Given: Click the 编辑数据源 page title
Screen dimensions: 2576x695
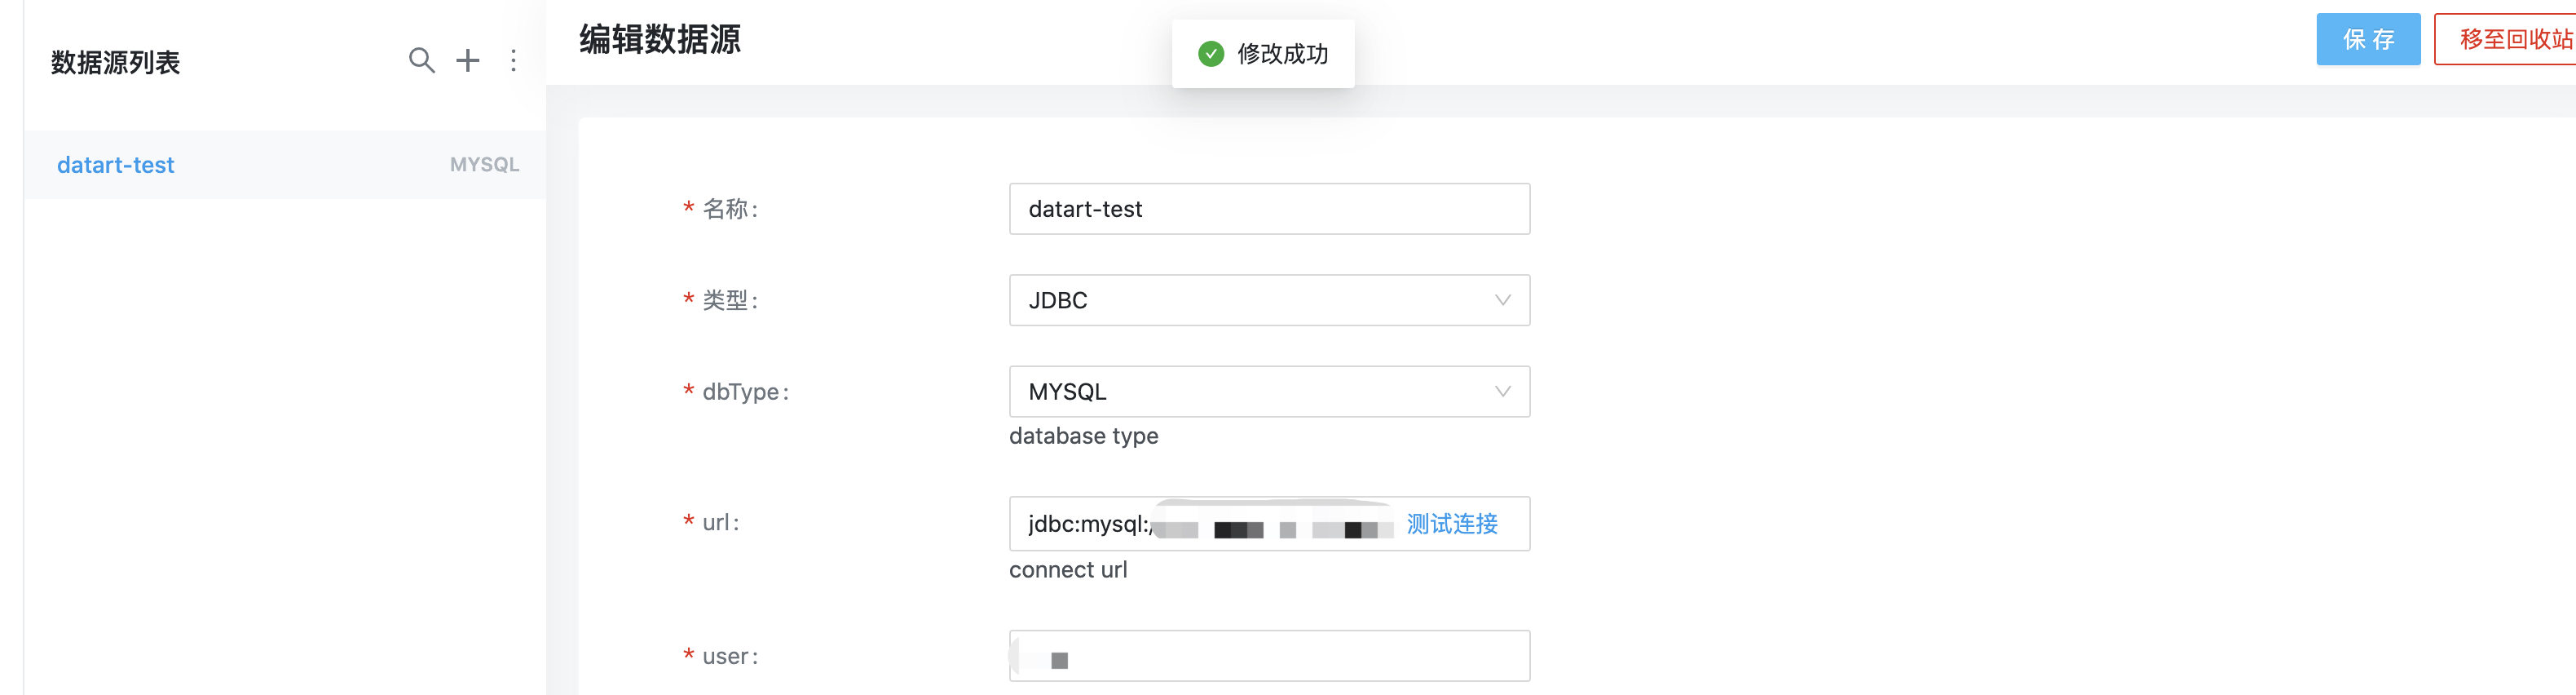Looking at the screenshot, I should pyautogui.click(x=660, y=39).
